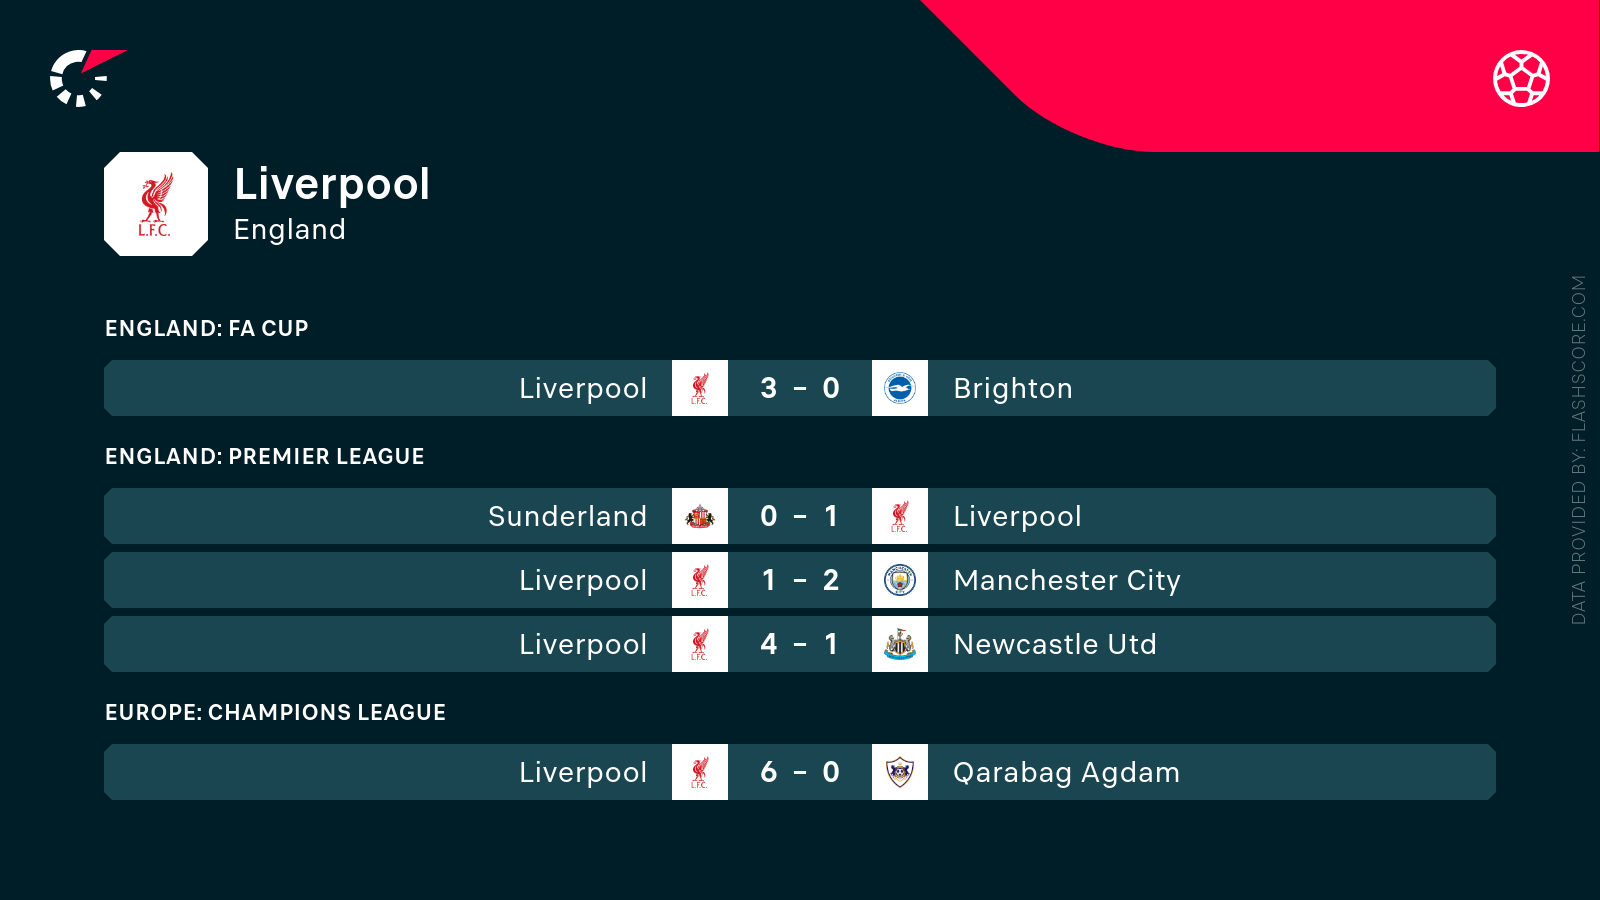Select the Newcastle Utd team name
The image size is (1600, 900).
pos(1055,644)
